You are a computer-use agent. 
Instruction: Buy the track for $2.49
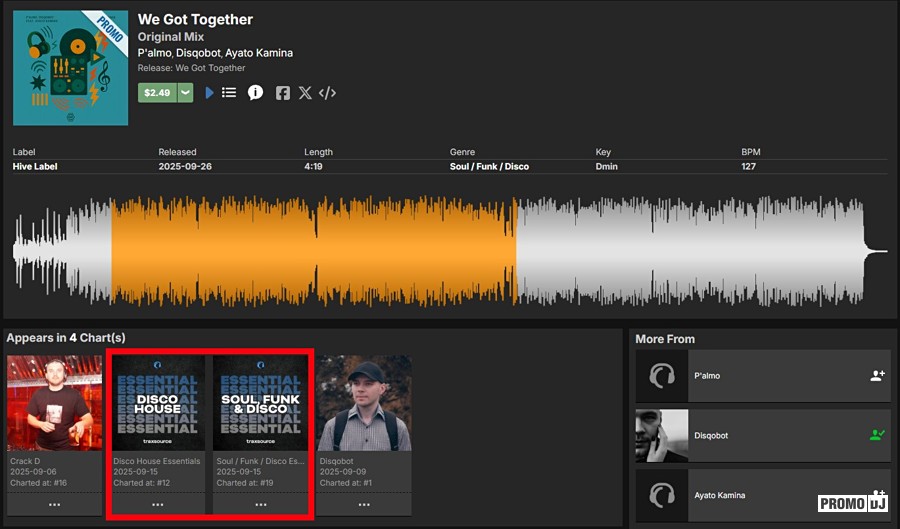(x=157, y=93)
